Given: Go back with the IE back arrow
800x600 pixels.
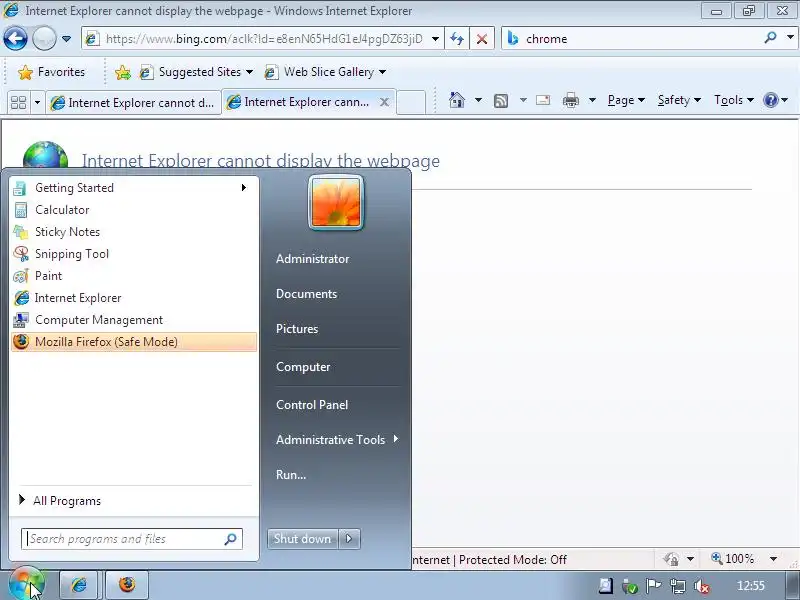Looking at the screenshot, I should 15,38.
